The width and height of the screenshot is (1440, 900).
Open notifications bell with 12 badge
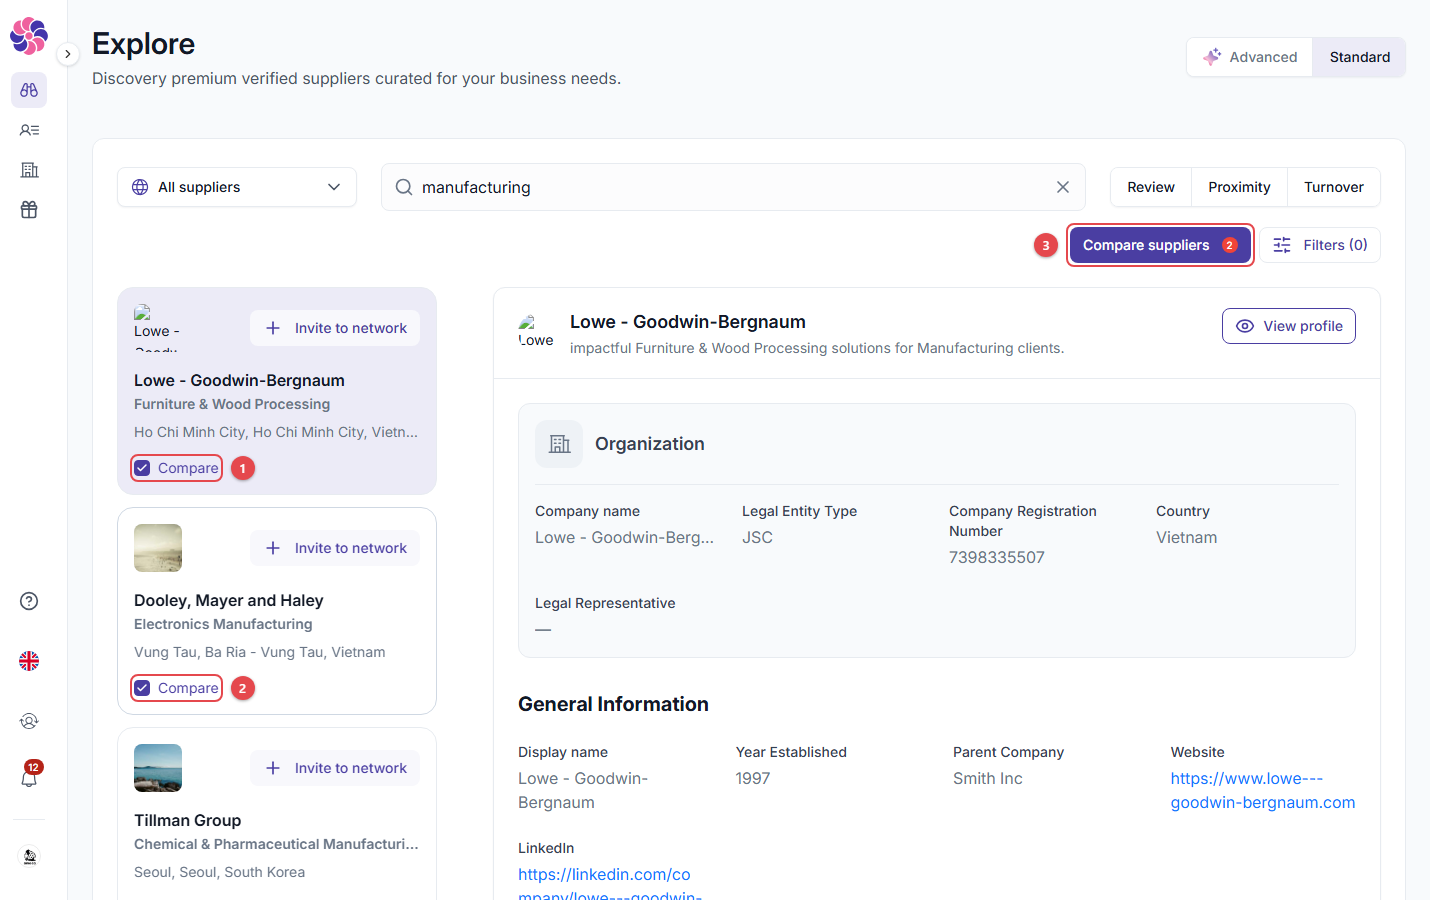29,777
